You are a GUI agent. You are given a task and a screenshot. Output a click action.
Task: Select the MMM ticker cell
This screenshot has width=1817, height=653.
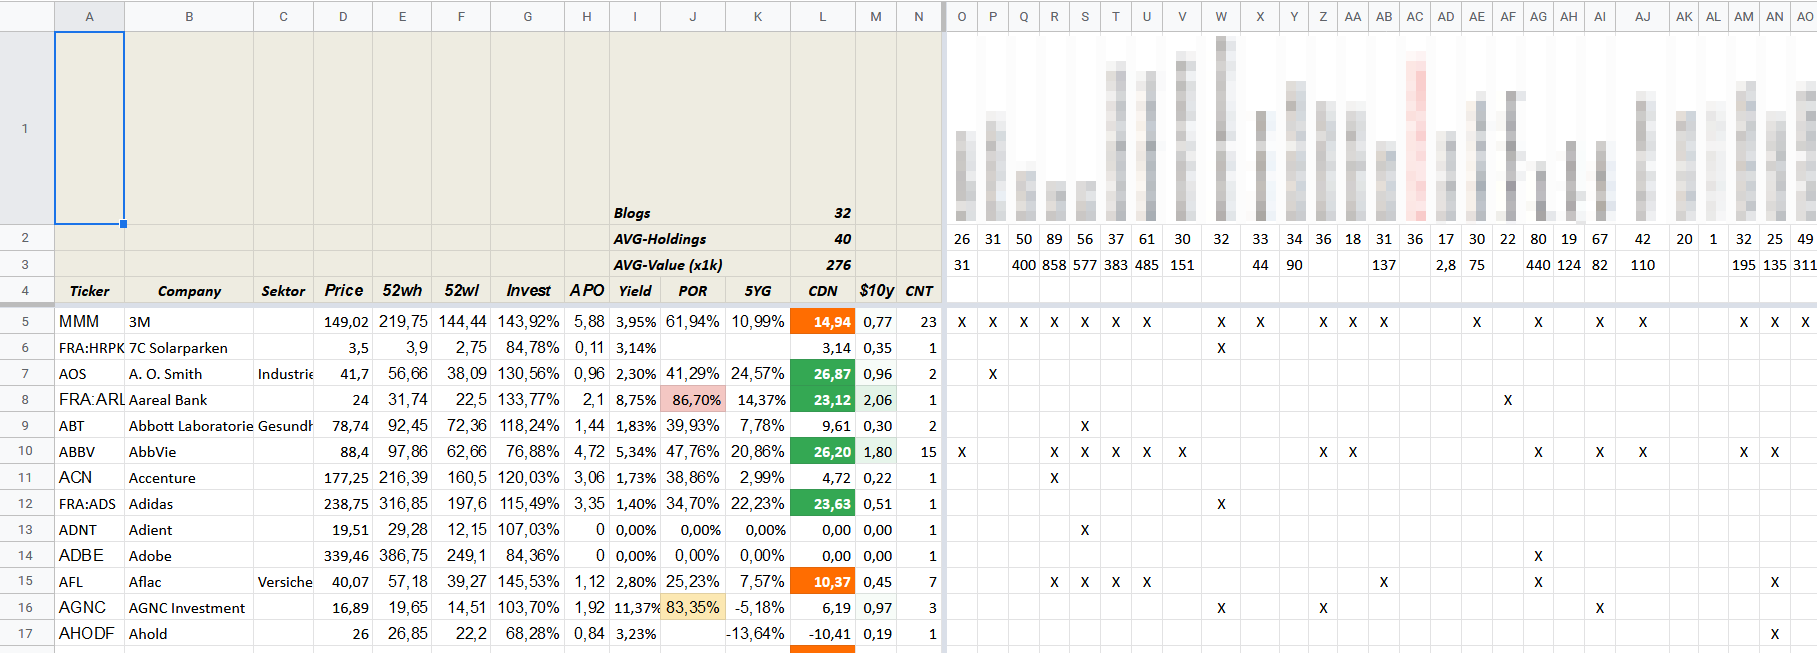point(89,322)
